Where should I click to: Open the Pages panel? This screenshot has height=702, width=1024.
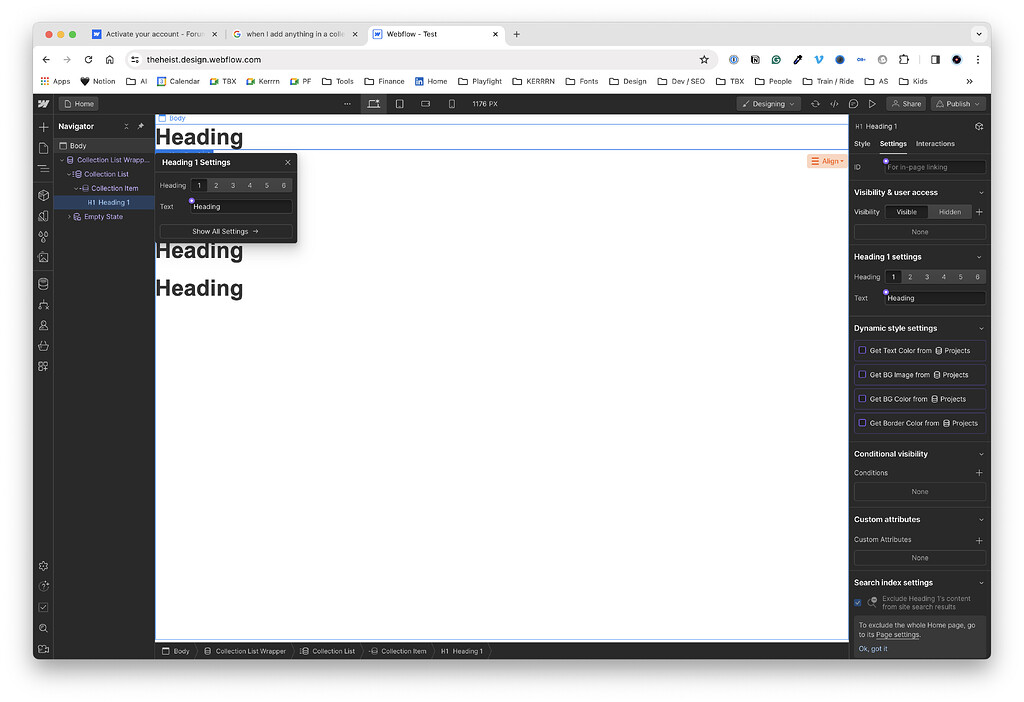(43, 146)
